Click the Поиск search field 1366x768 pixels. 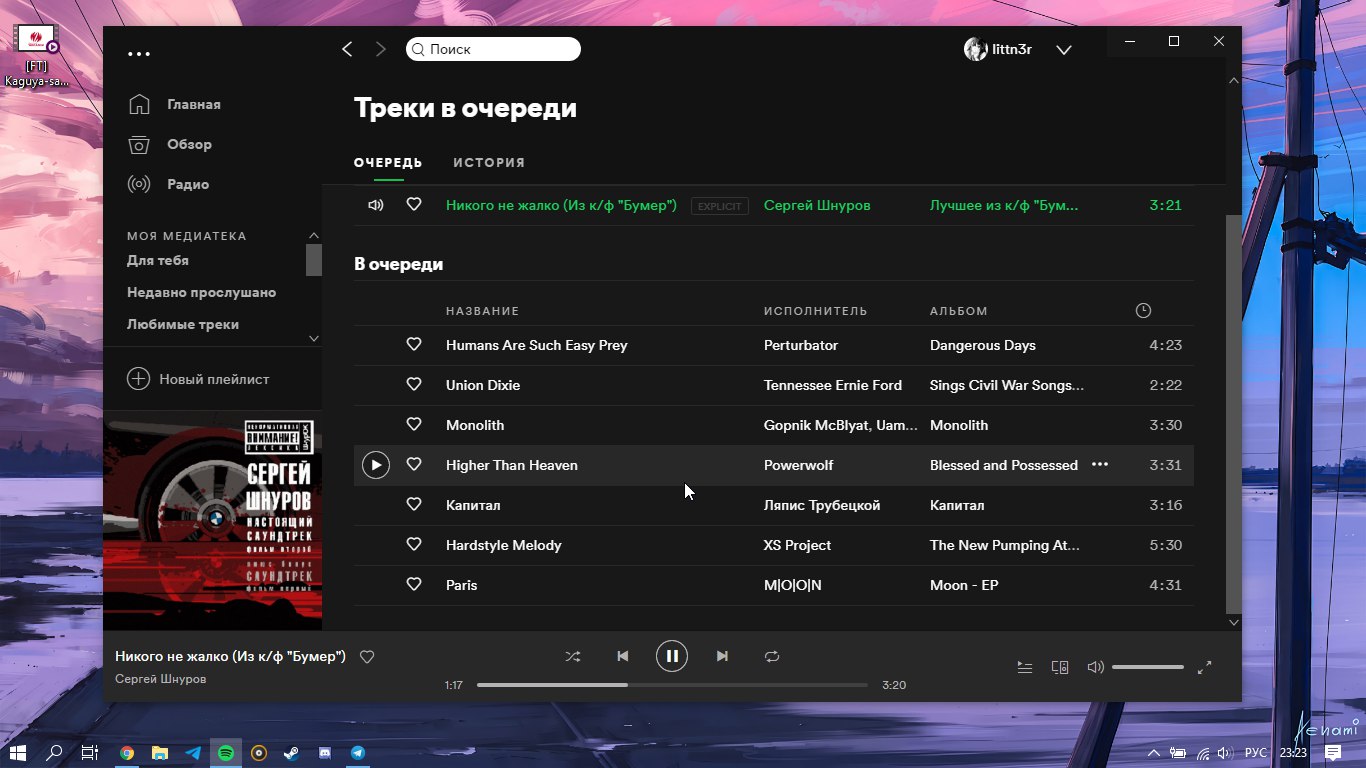pyautogui.click(x=493, y=49)
